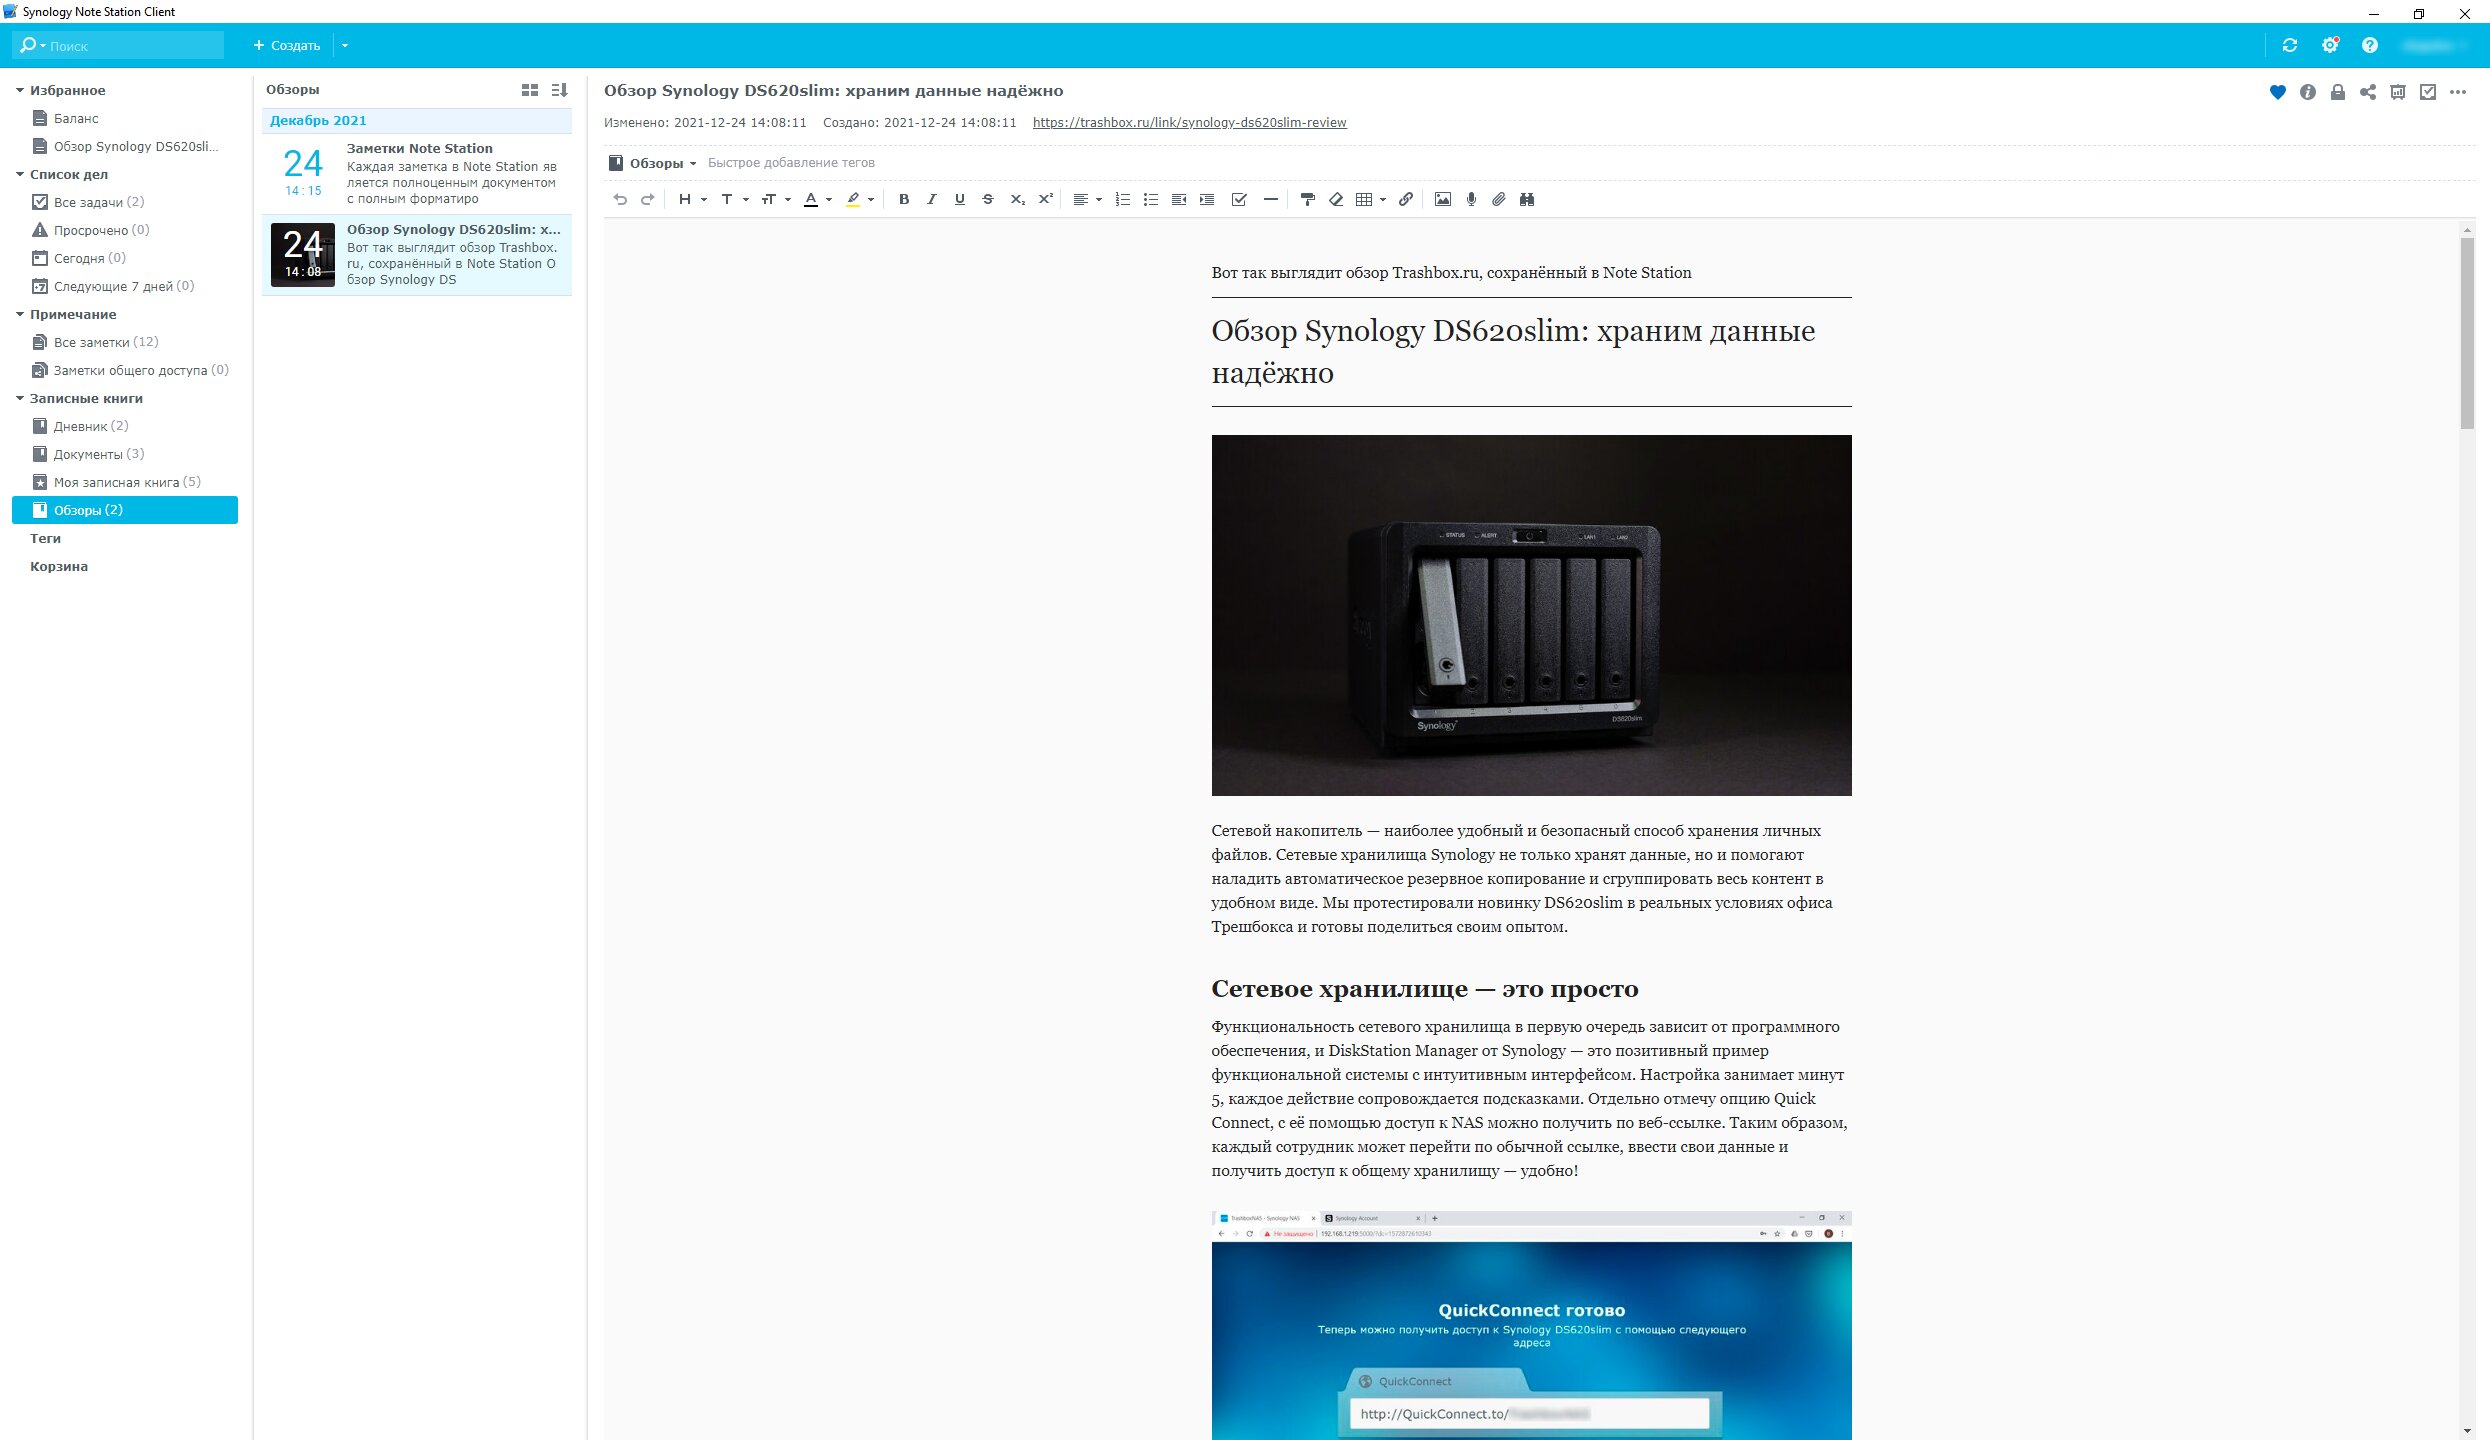Apply superscript formatting
The width and height of the screenshot is (2490, 1440).
click(x=1045, y=199)
